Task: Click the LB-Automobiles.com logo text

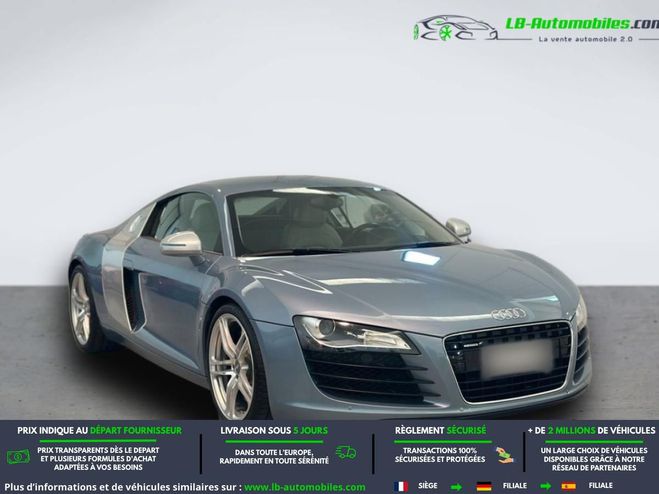Action: click(x=582, y=24)
